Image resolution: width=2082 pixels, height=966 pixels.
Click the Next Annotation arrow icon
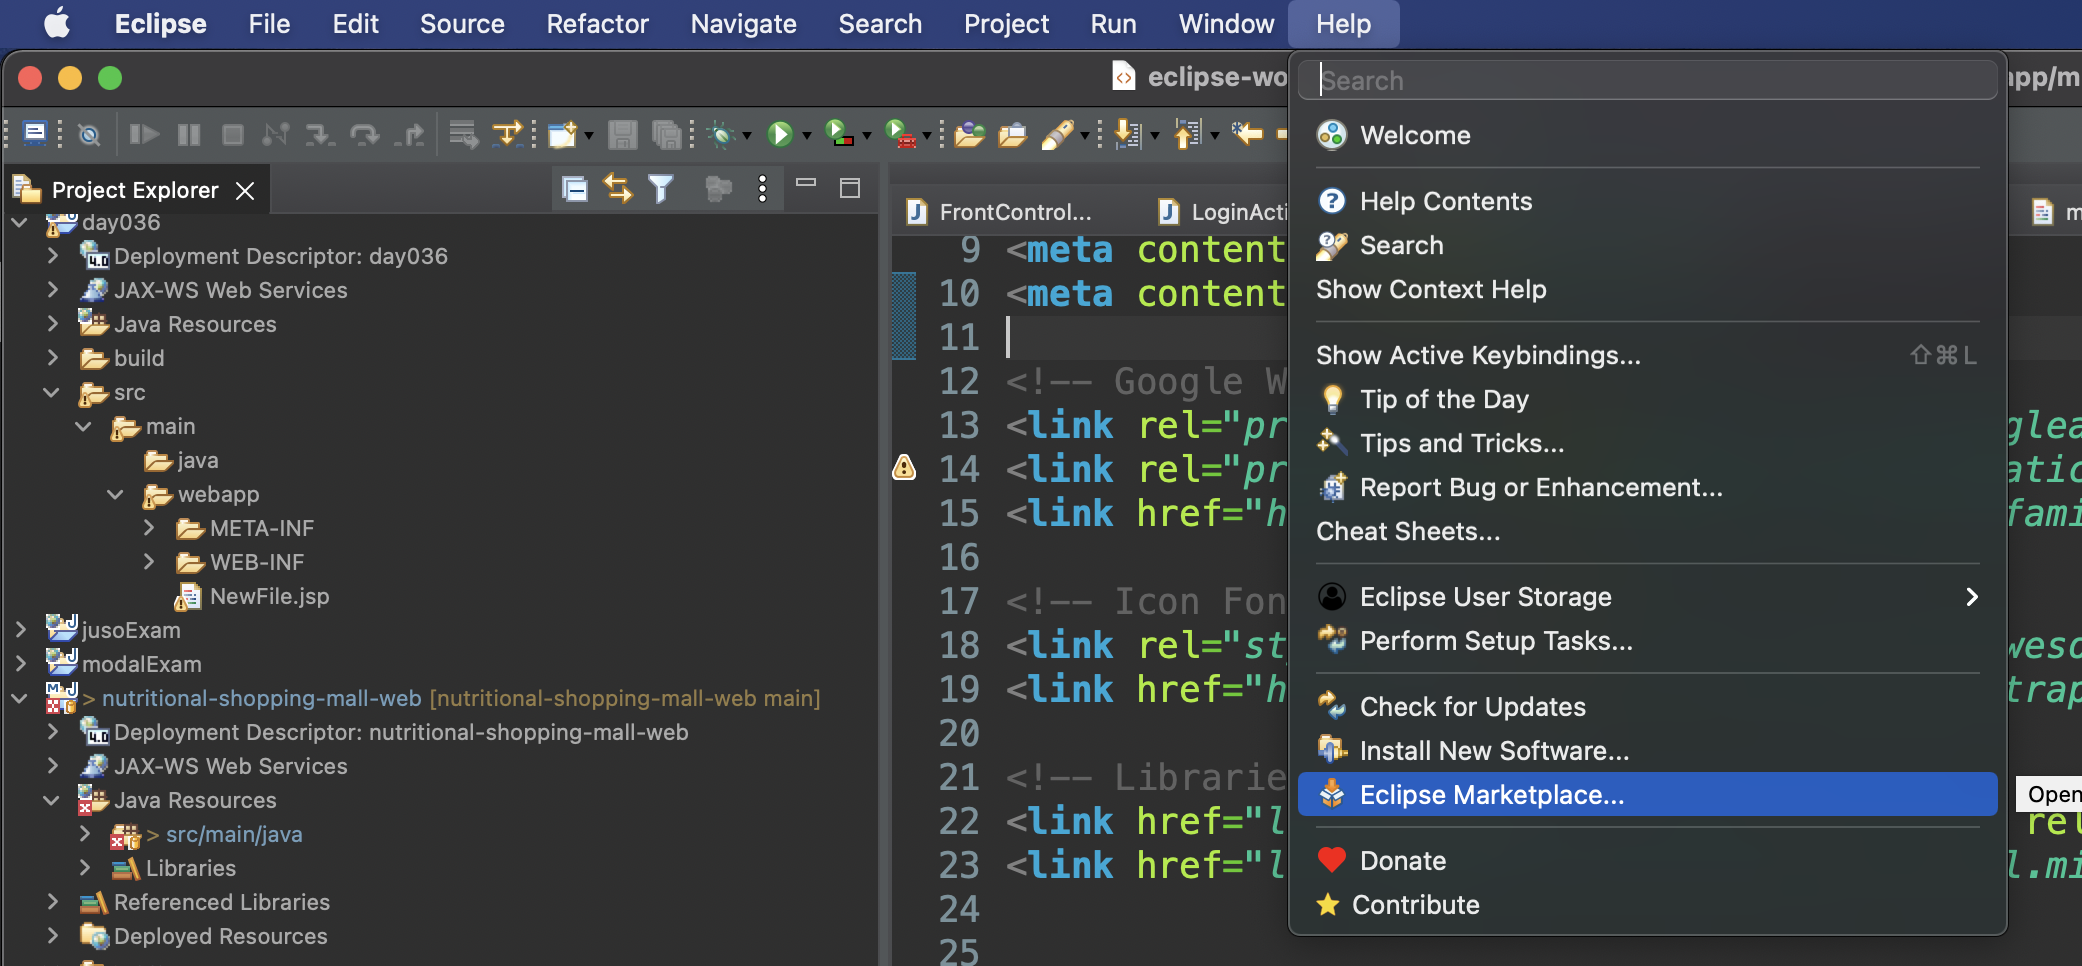coord(1127,134)
